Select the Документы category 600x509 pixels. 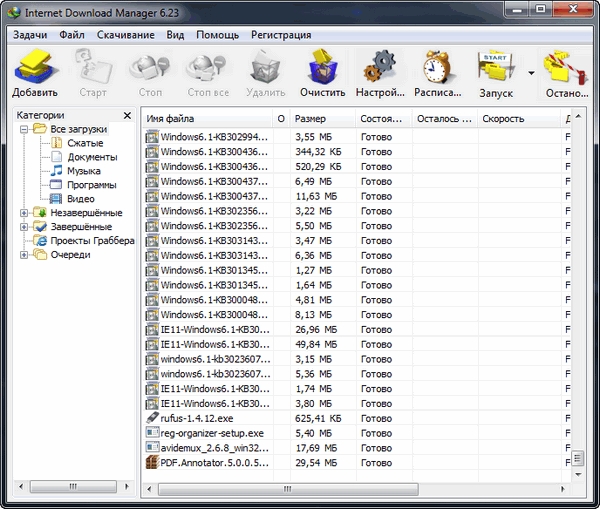coord(92,157)
